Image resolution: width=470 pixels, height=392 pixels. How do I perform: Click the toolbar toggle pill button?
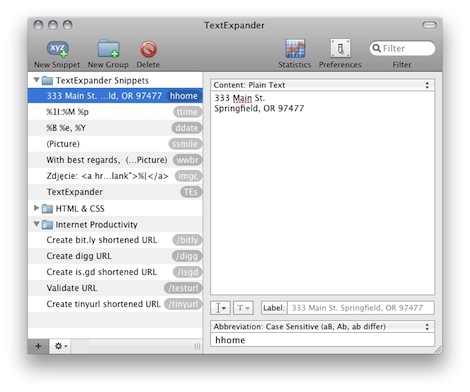pos(429,25)
